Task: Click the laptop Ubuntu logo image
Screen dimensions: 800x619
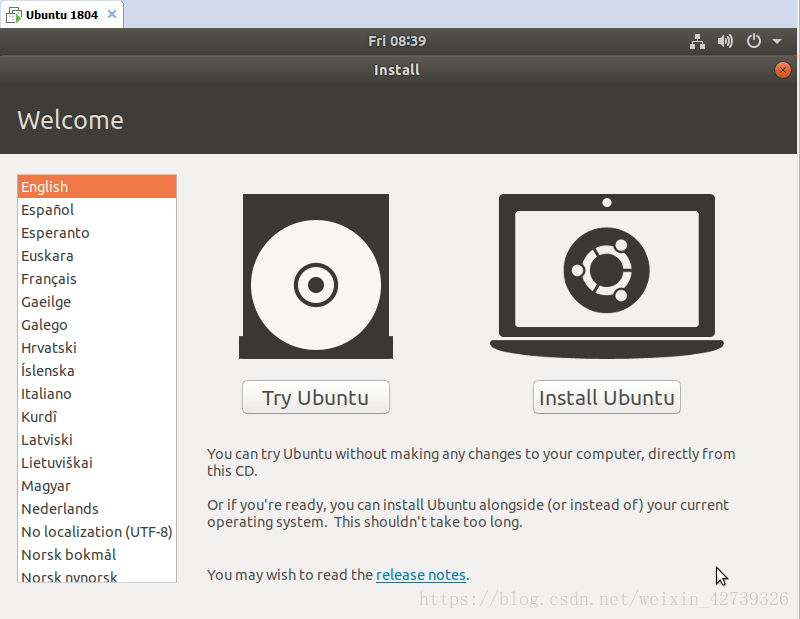Action: 607,276
